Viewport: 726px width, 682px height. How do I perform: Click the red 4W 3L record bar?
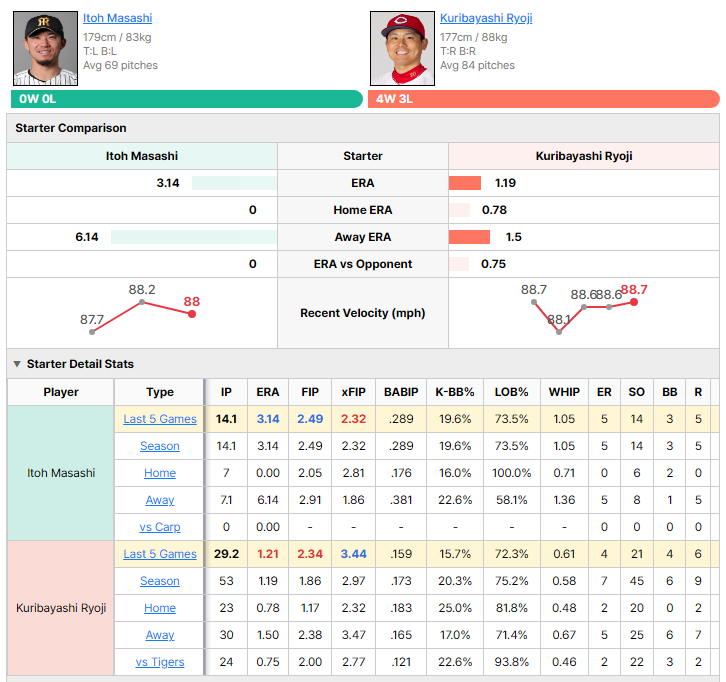point(544,99)
